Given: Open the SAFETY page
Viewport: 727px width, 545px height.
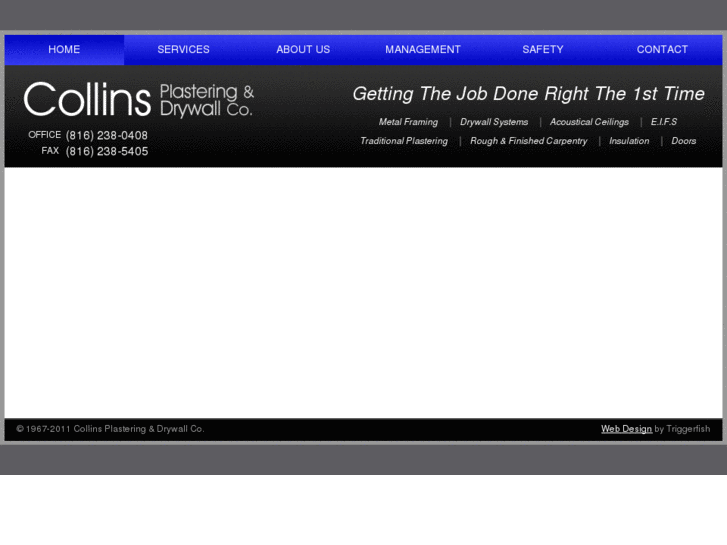Looking at the screenshot, I should 542,50.
